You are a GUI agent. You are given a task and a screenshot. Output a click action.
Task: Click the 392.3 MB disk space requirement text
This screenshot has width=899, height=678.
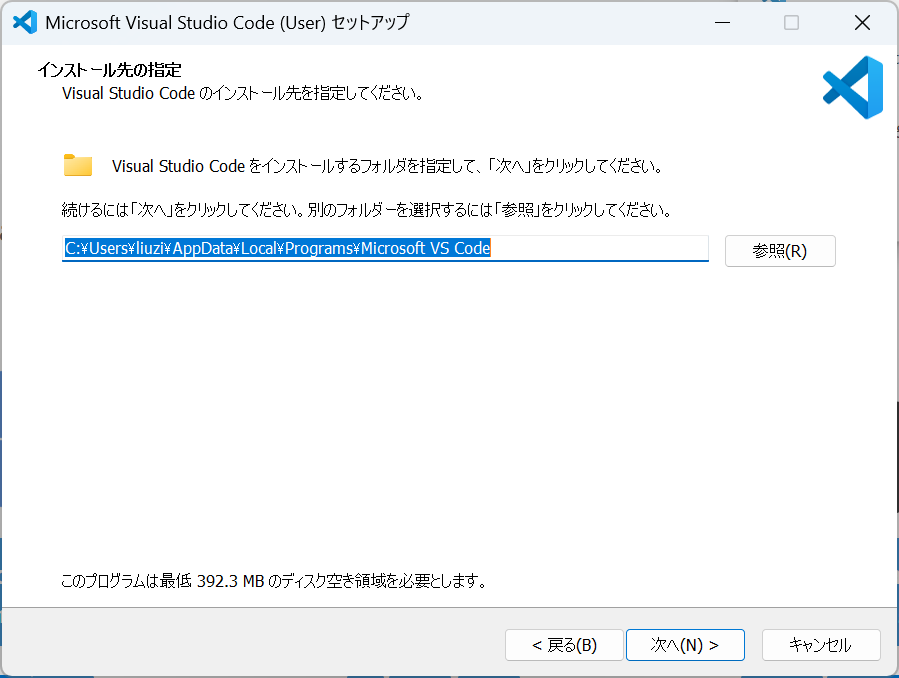point(274,580)
